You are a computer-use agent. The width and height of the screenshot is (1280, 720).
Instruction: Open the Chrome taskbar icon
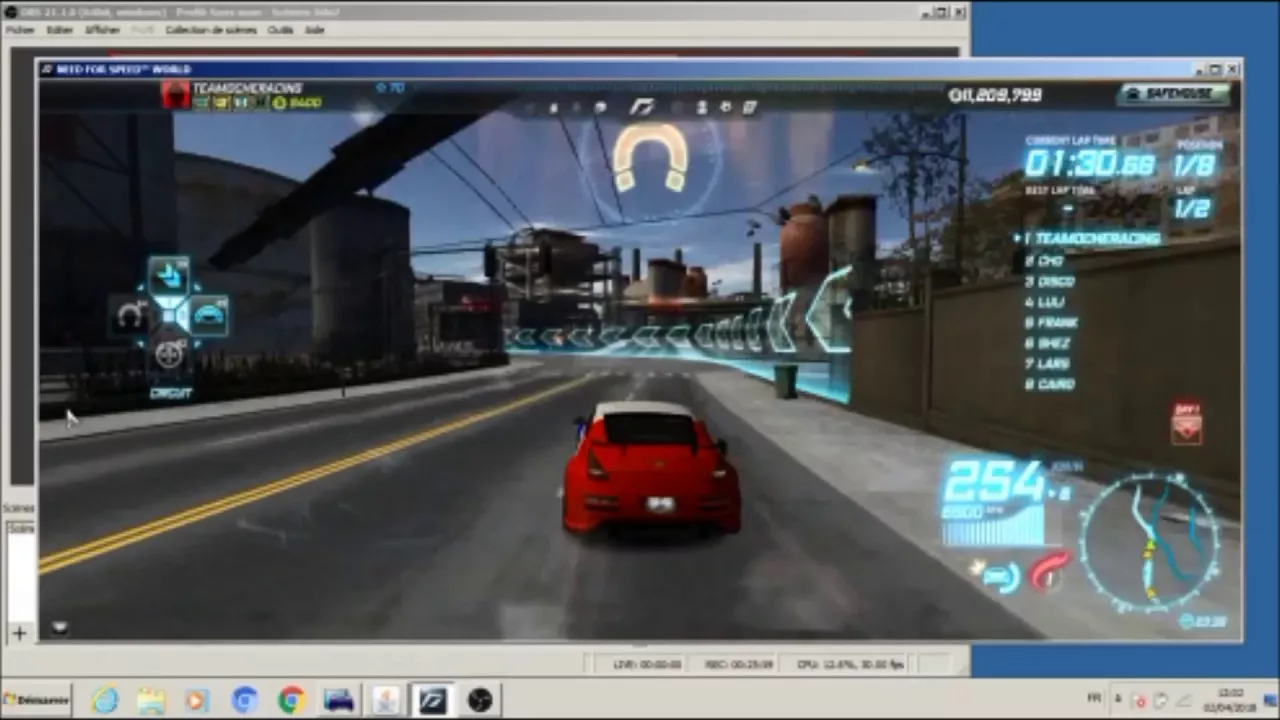click(291, 700)
